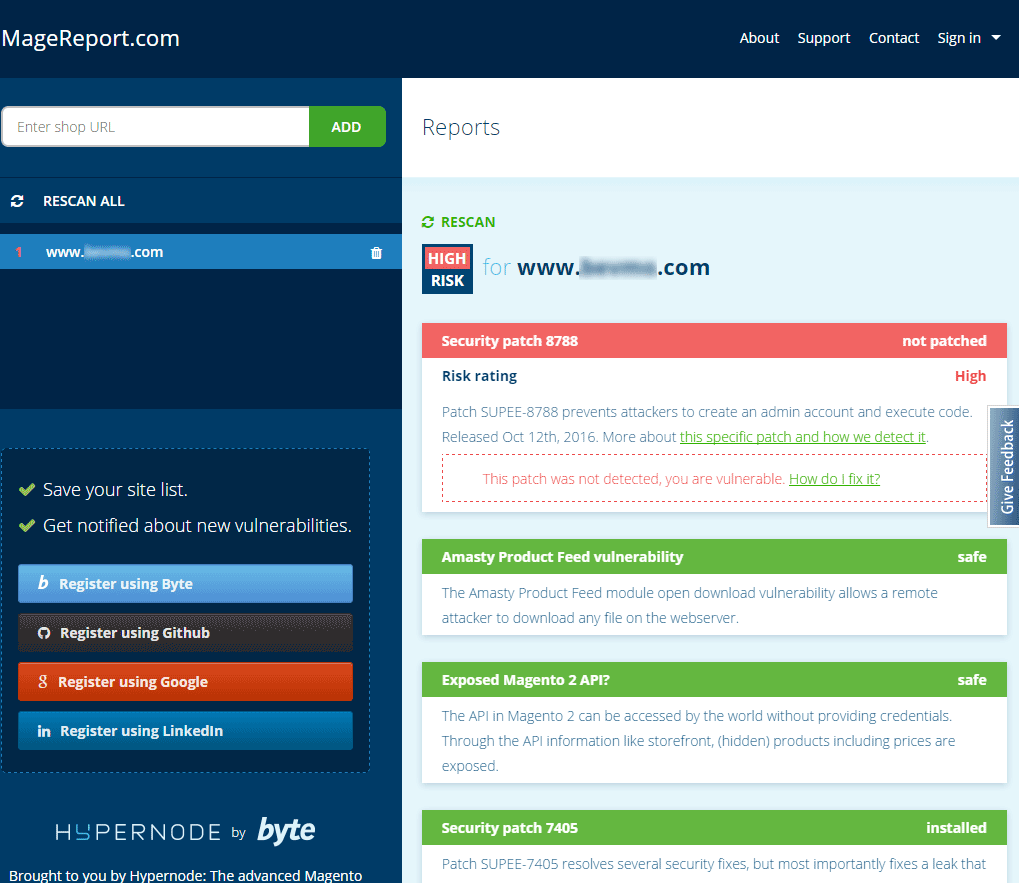
Task: Click the Security patch 8788 header
Action: coord(714,340)
